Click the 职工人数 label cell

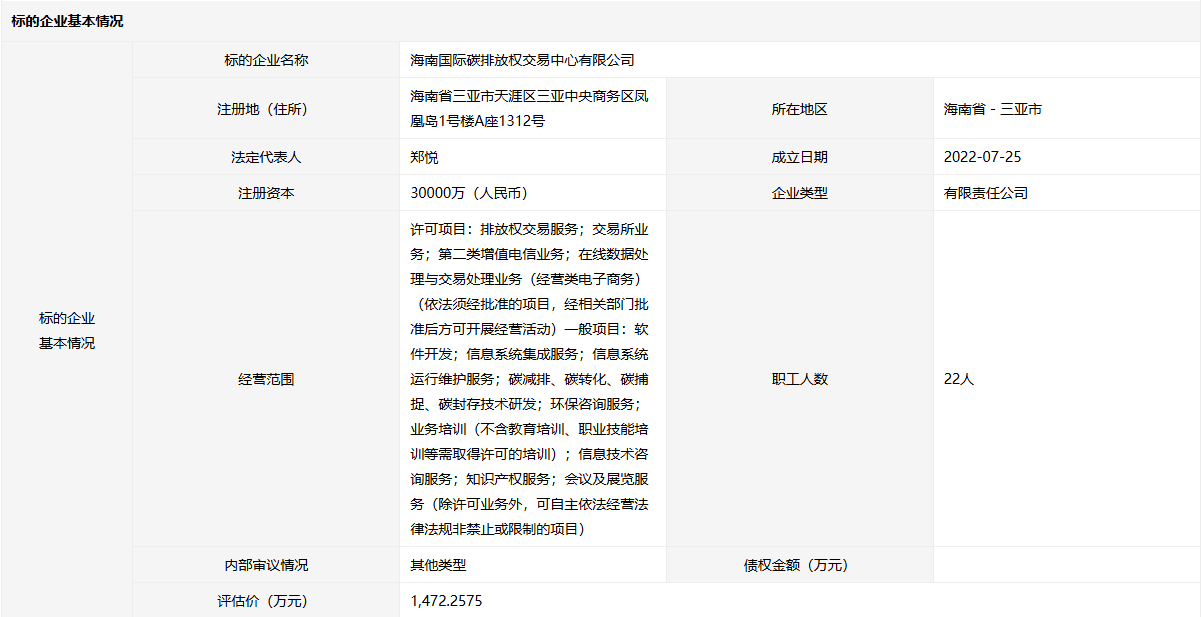click(x=799, y=379)
